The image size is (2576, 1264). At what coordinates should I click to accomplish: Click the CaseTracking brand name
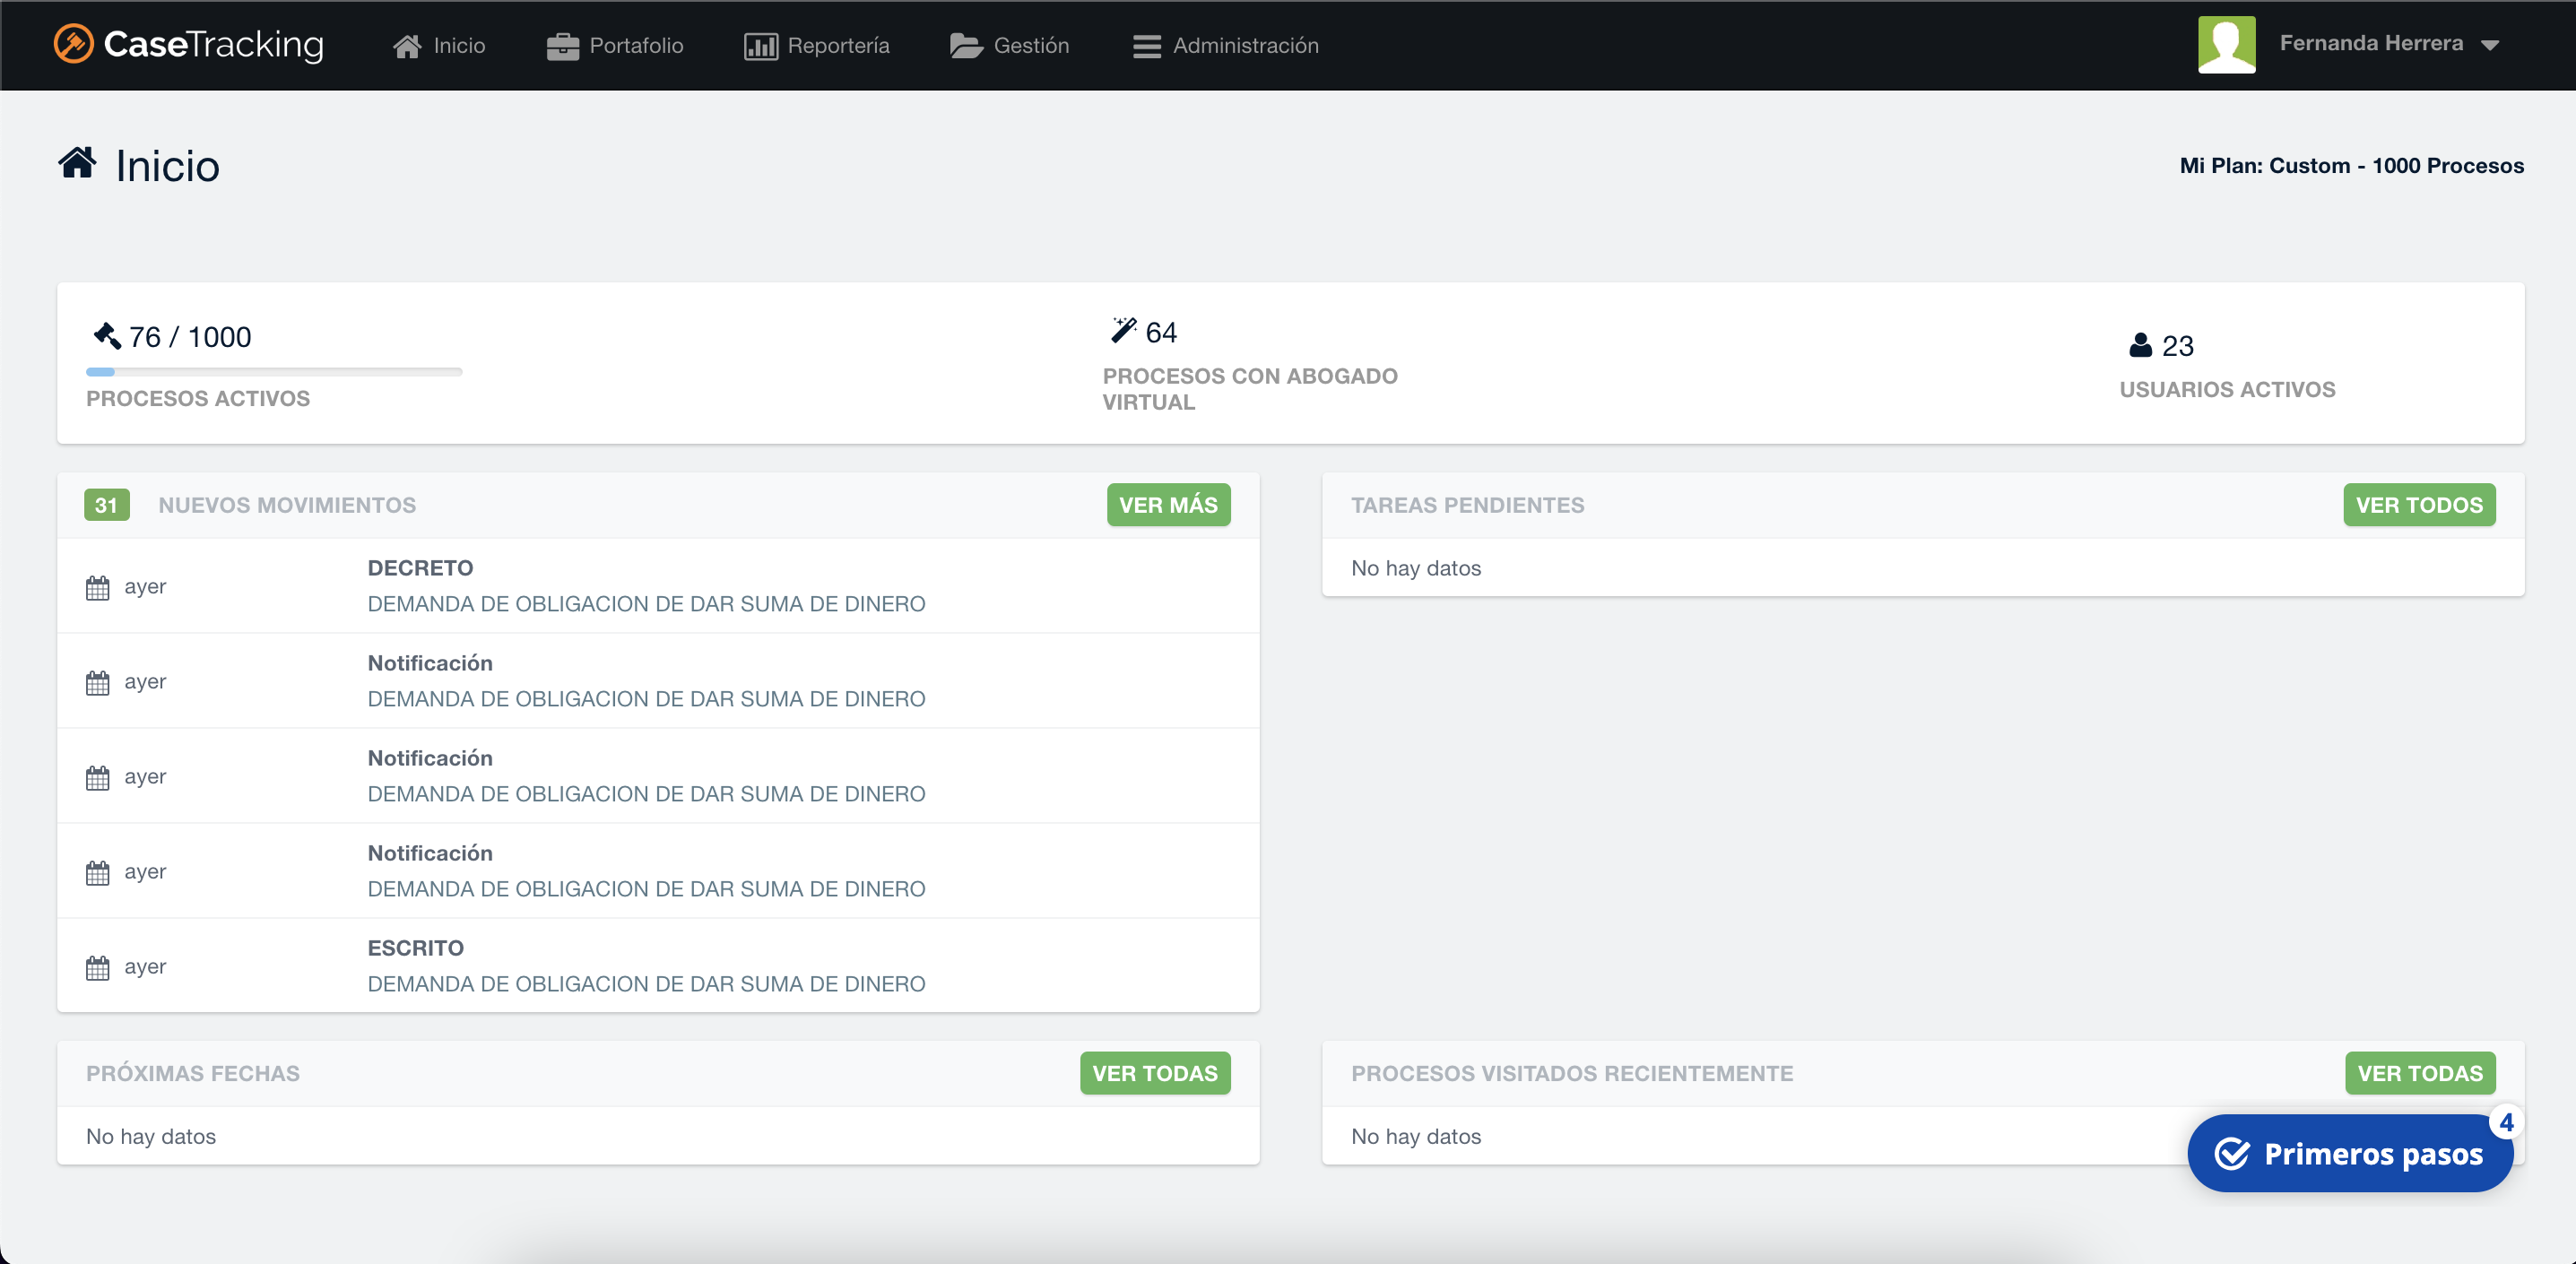pyautogui.click(x=214, y=44)
